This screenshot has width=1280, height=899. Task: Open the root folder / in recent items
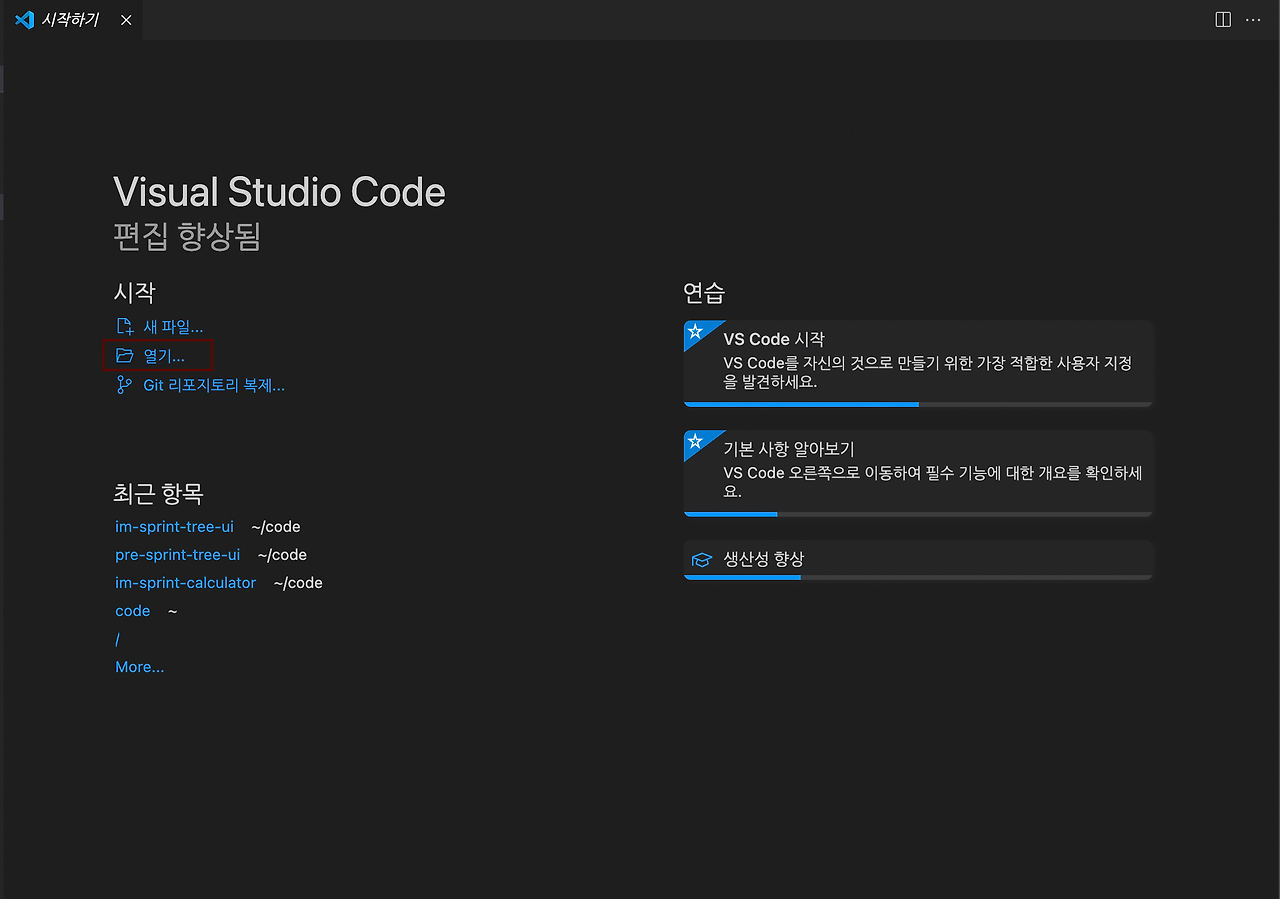coord(117,639)
